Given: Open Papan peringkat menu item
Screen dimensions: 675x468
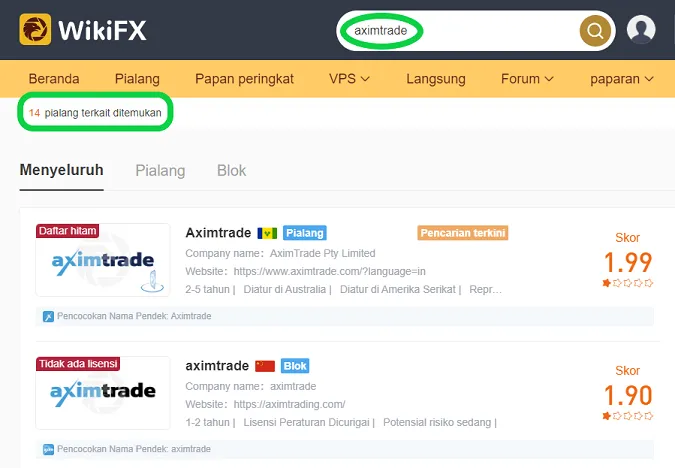Looking at the screenshot, I should [244, 79].
